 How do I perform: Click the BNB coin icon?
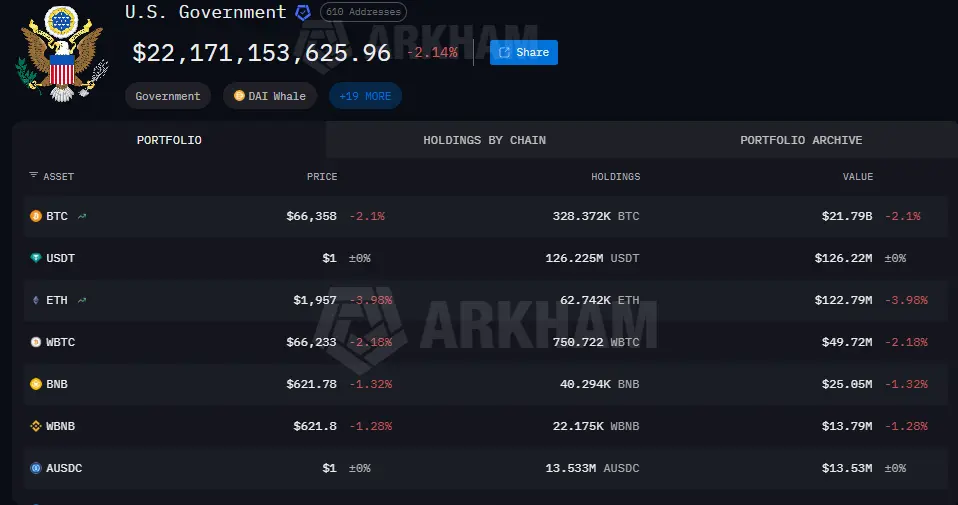tap(35, 385)
